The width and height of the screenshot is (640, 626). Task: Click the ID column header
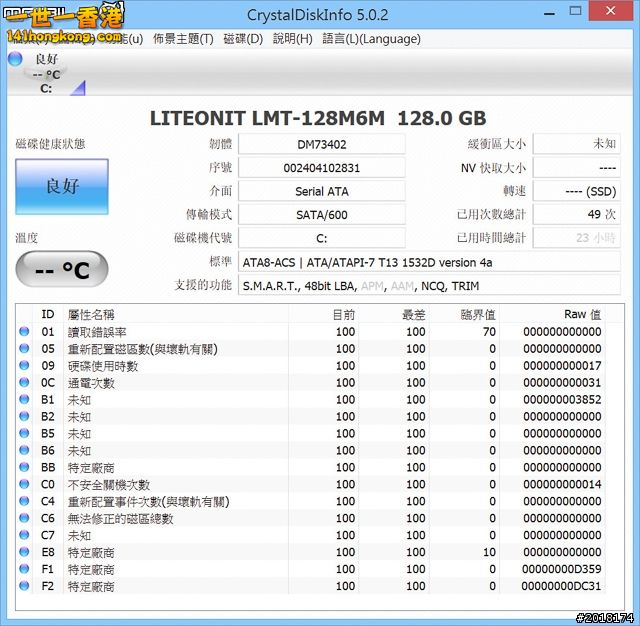tap(48, 314)
